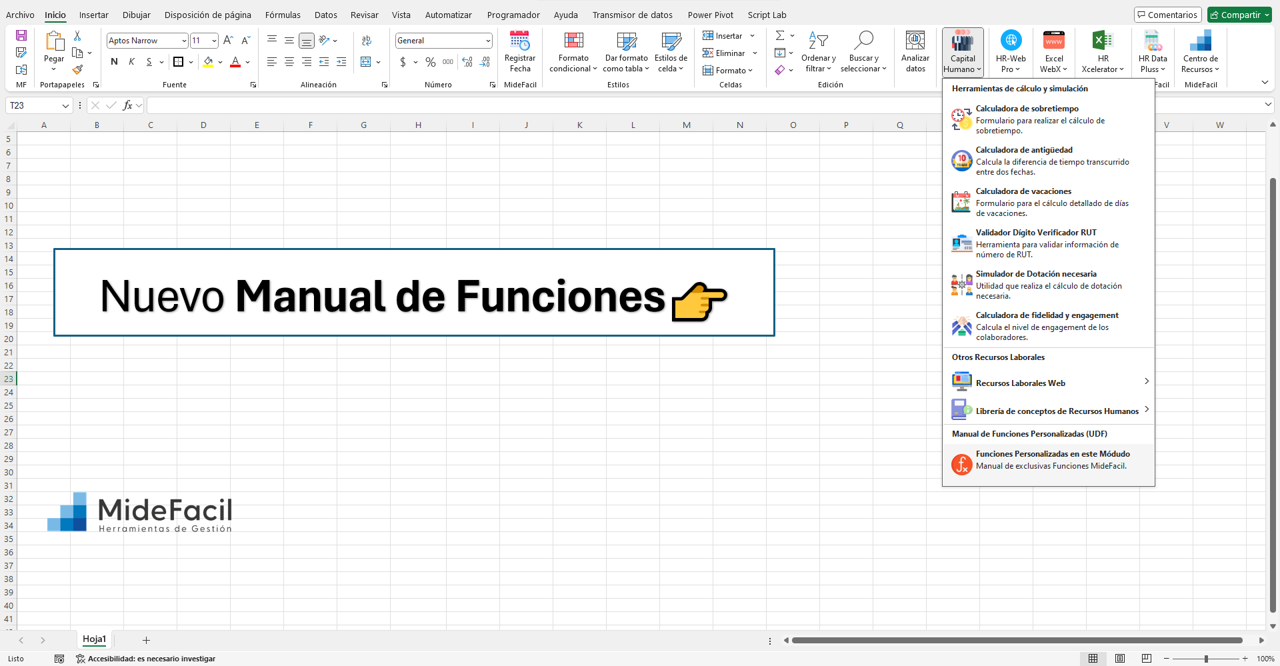Screen dimensions: 1280x666
Task: Toggle italic formatting
Action: 129,61
